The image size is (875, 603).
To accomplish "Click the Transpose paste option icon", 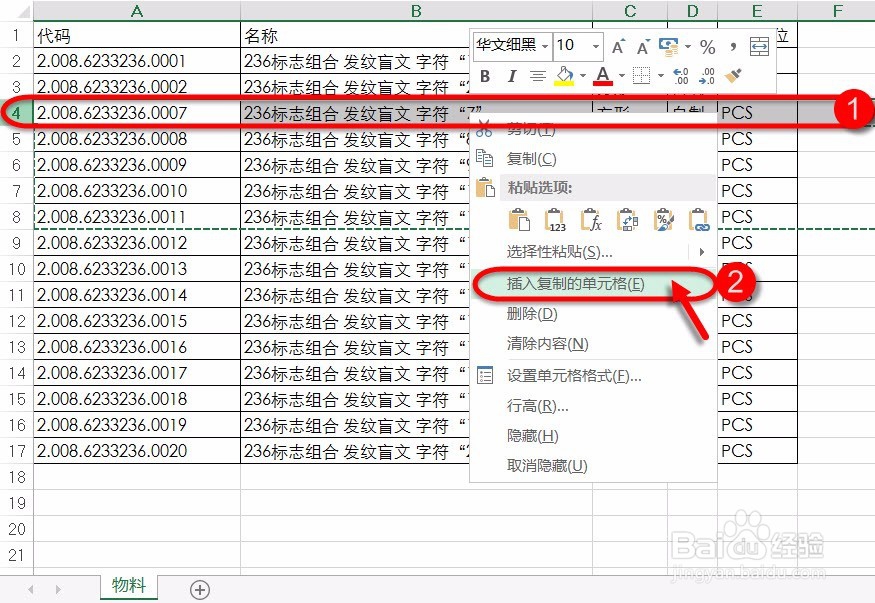I will coord(629,220).
